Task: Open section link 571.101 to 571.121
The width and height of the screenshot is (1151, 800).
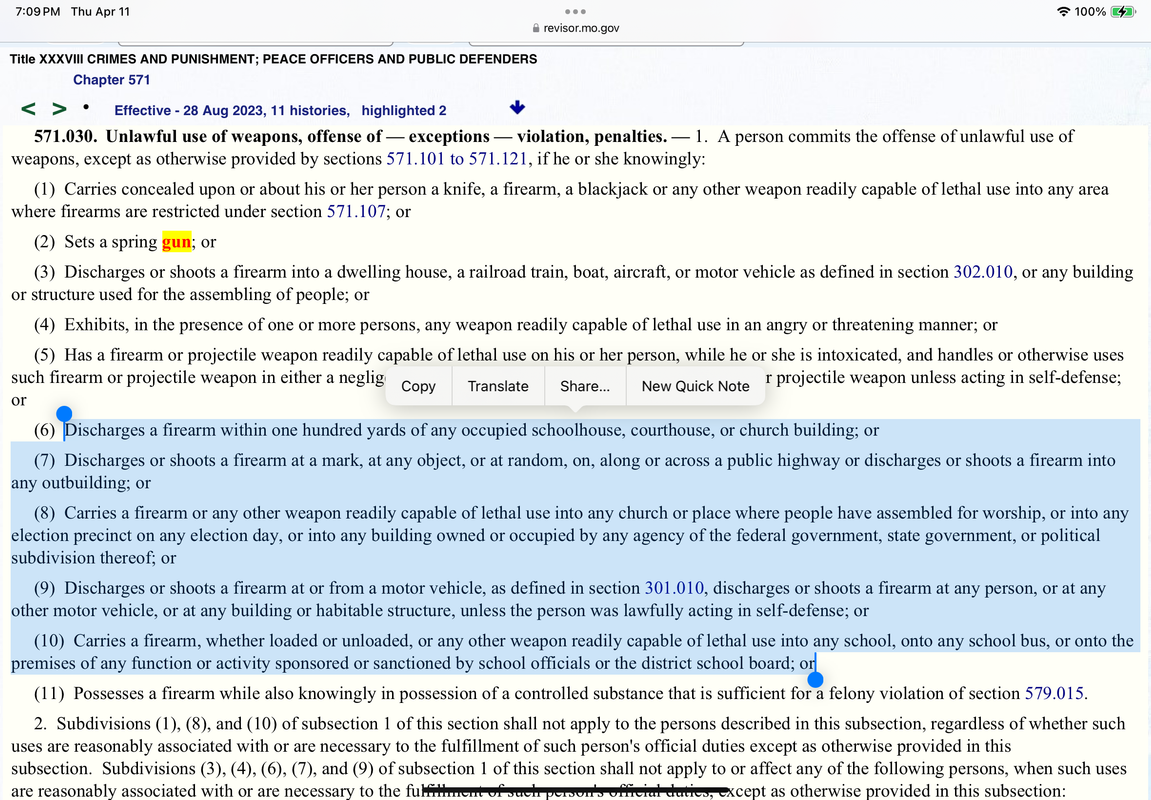Action: click(x=457, y=159)
